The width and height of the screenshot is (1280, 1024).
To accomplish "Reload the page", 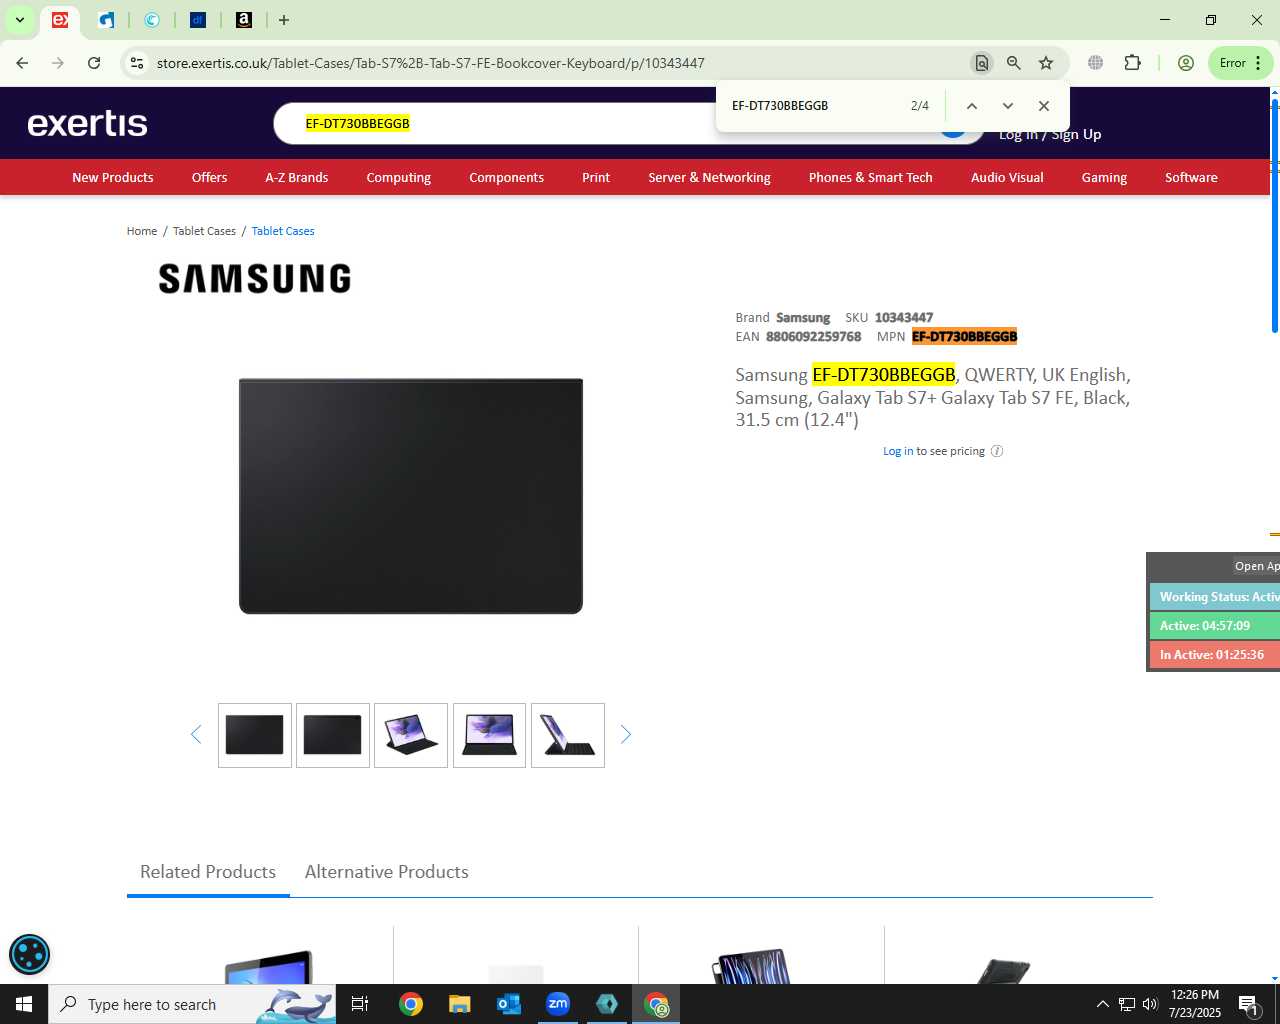I will [94, 63].
